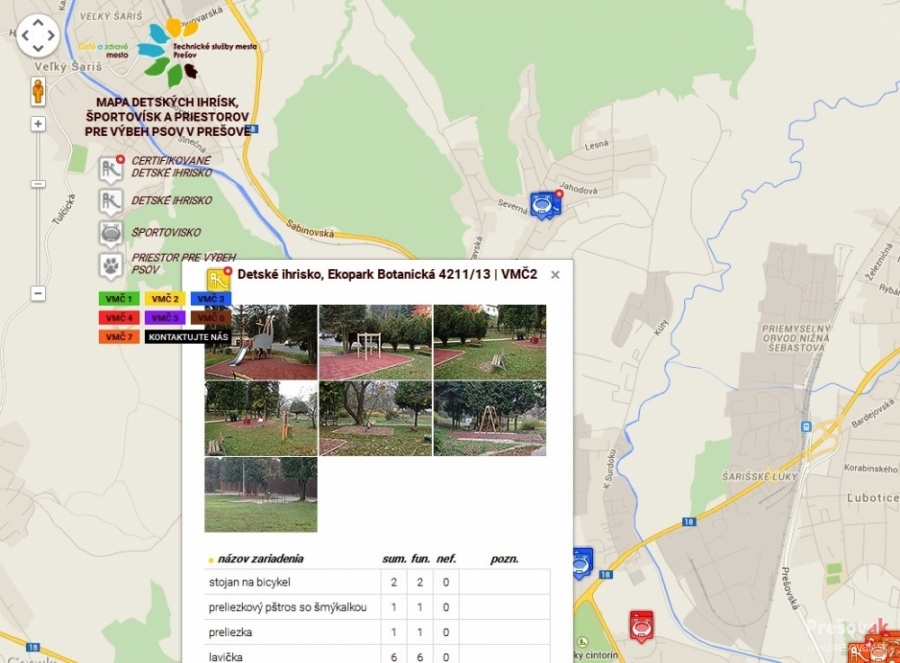900x663 pixels.
Task: Toggle the dog run paw icon
Action: (x=111, y=265)
